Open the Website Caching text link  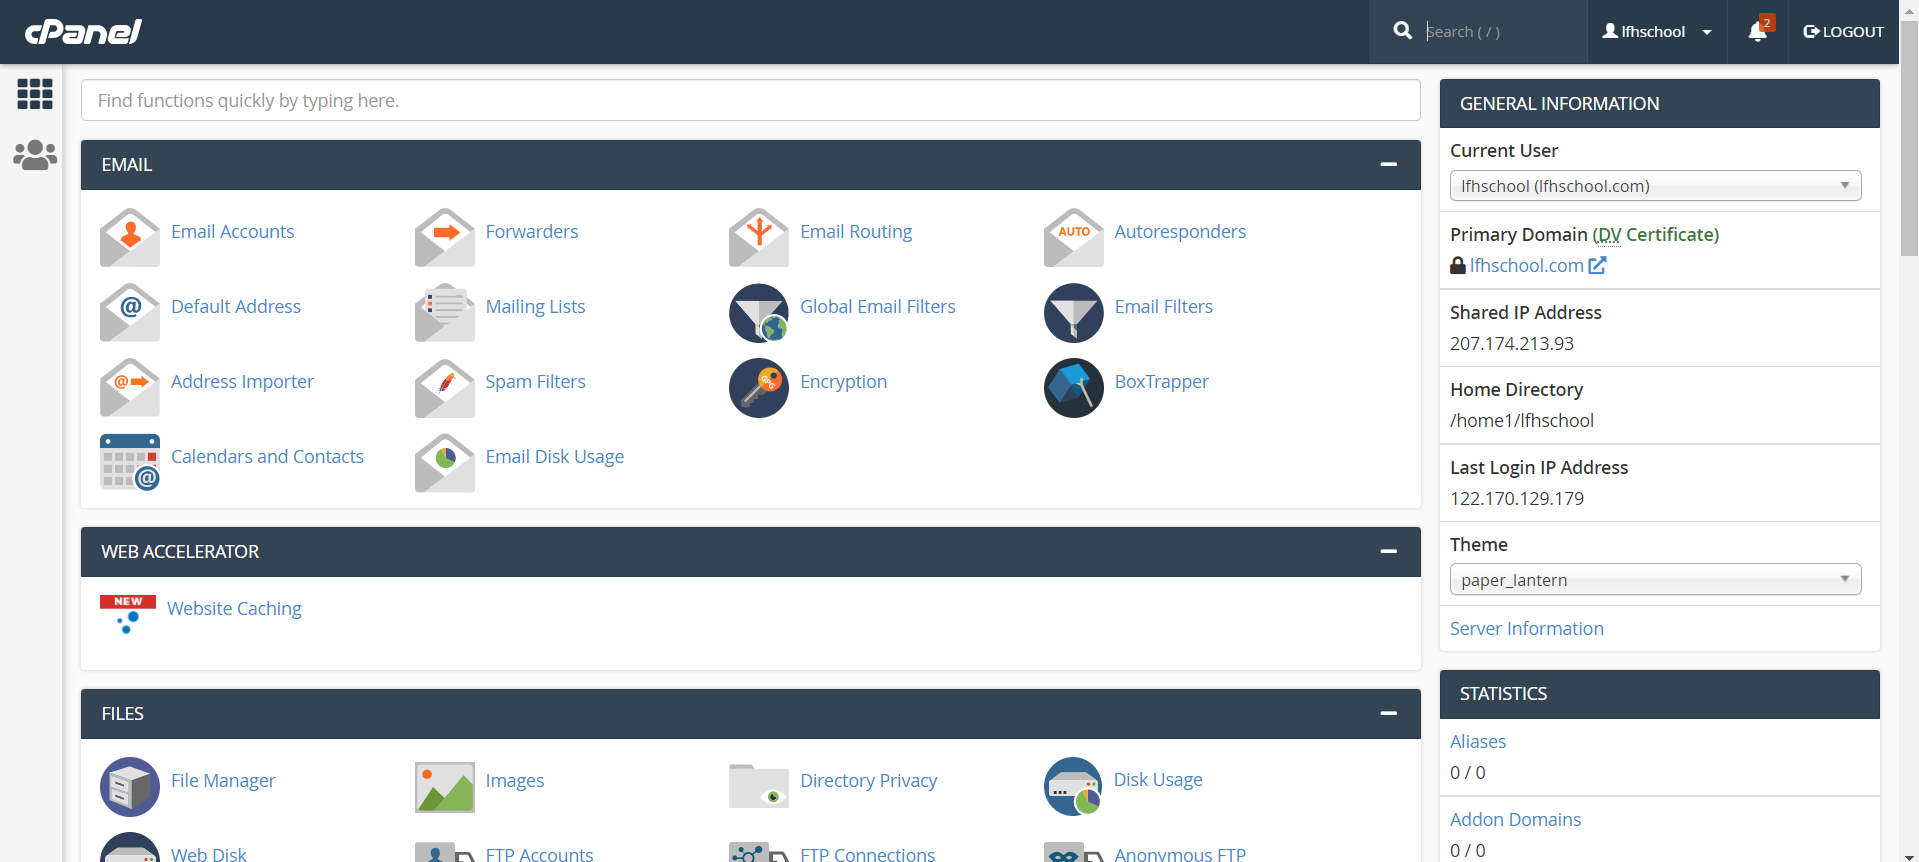click(x=234, y=608)
